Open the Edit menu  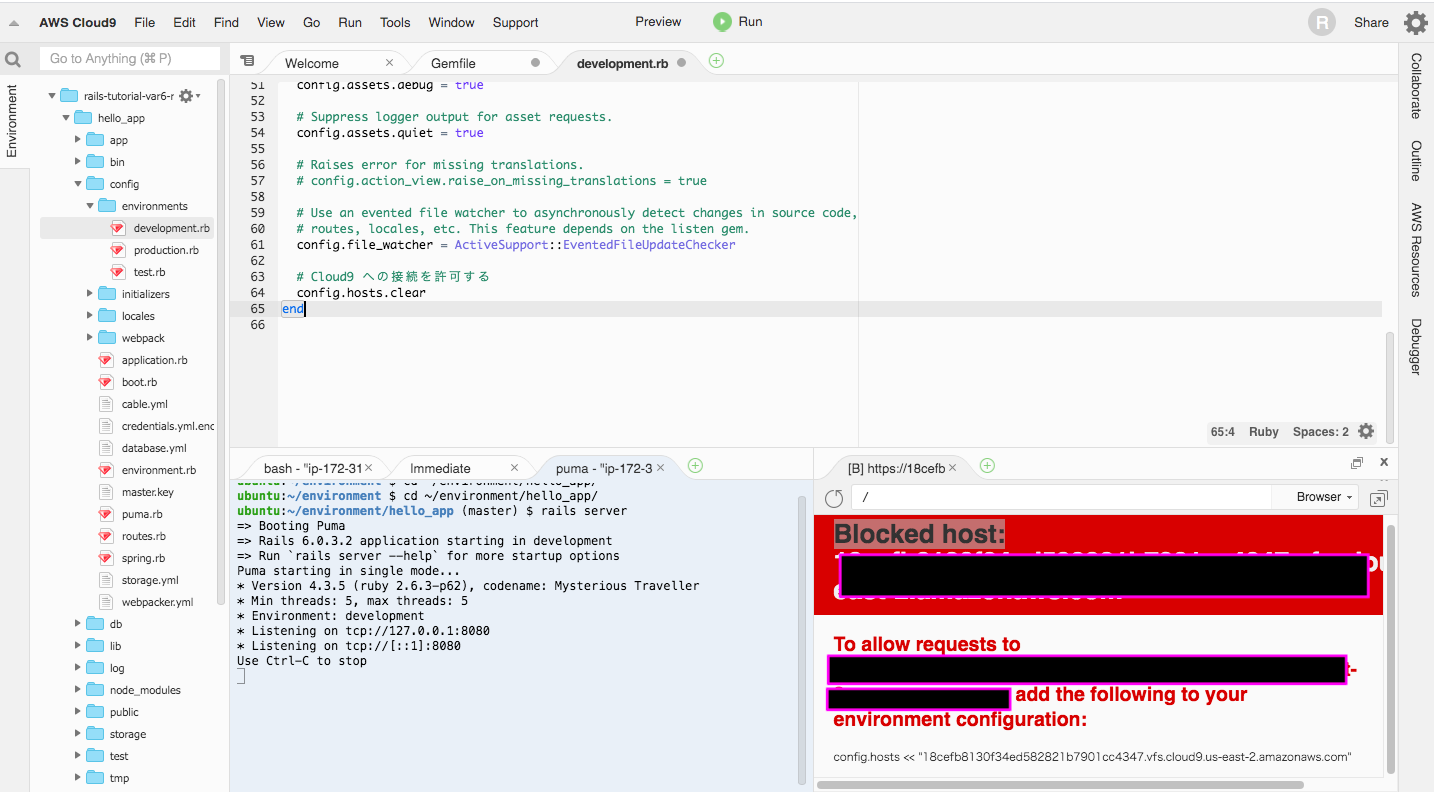pos(184,22)
